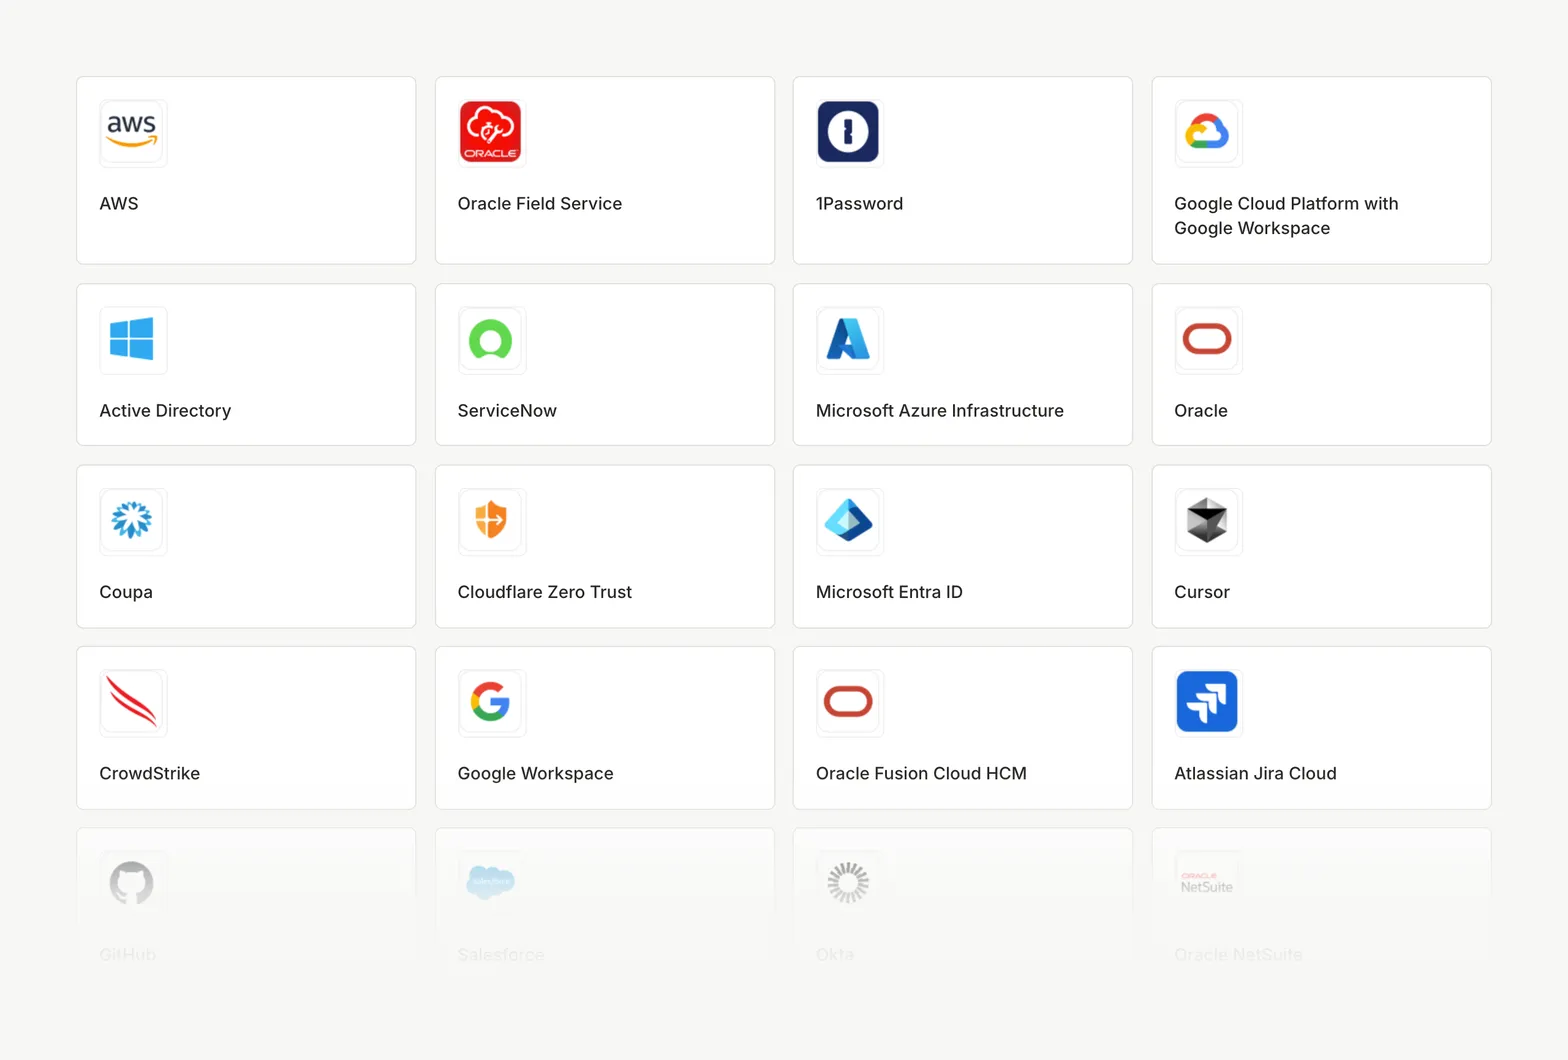Screen dimensions: 1568x1060
Task: Click the Oracle NetSuite logo
Action: [1207, 883]
